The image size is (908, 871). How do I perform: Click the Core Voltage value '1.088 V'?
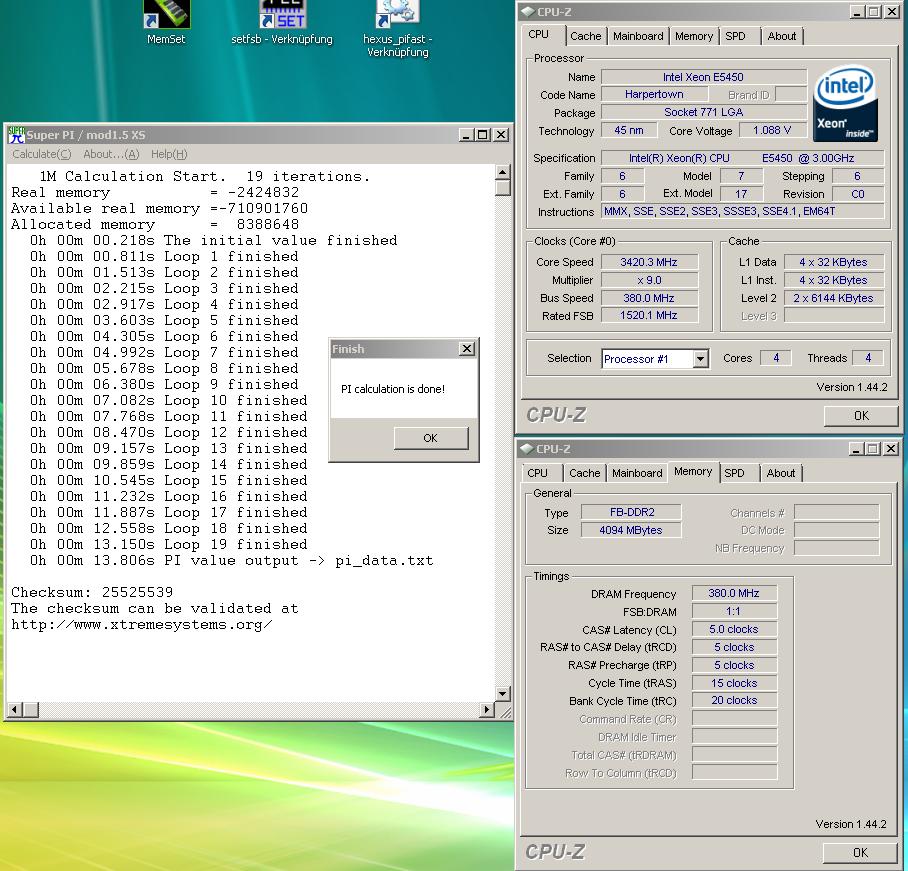(772, 130)
